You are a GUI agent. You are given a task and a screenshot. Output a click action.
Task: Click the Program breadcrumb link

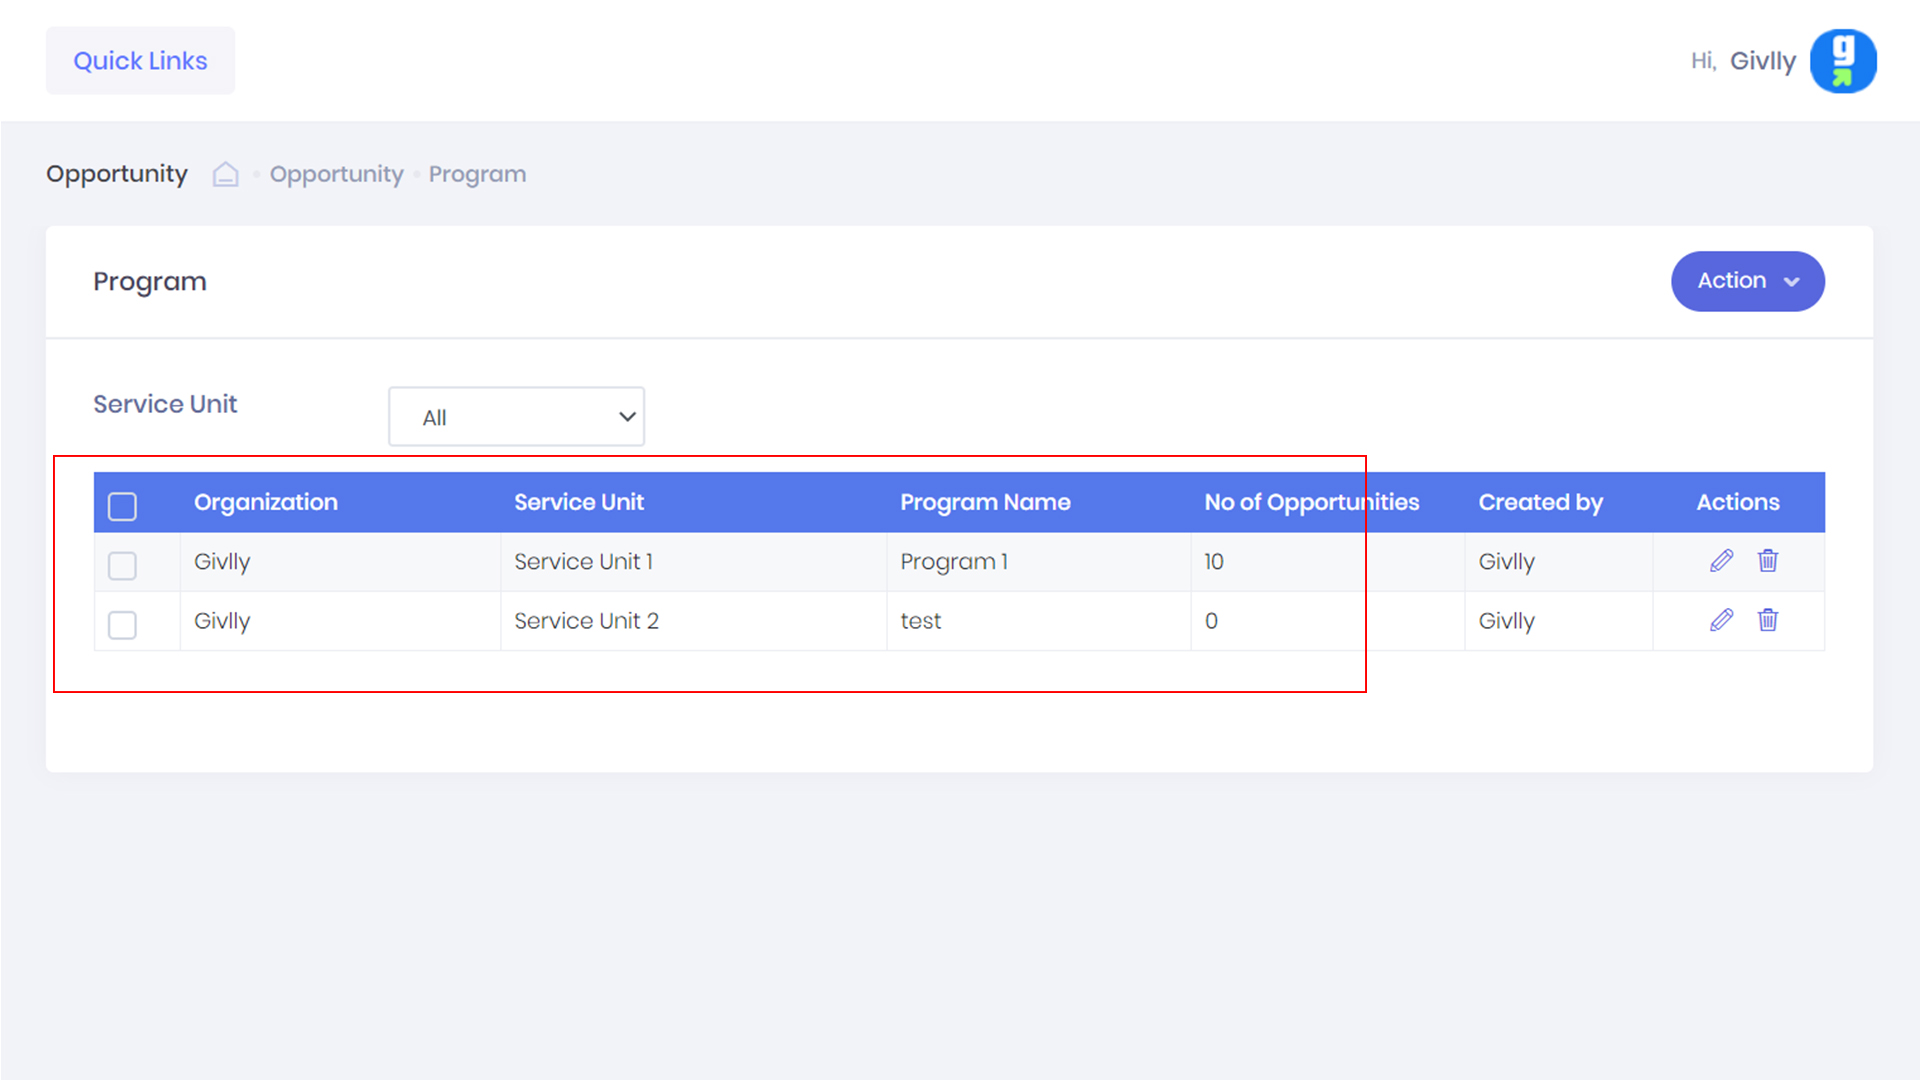tap(477, 174)
